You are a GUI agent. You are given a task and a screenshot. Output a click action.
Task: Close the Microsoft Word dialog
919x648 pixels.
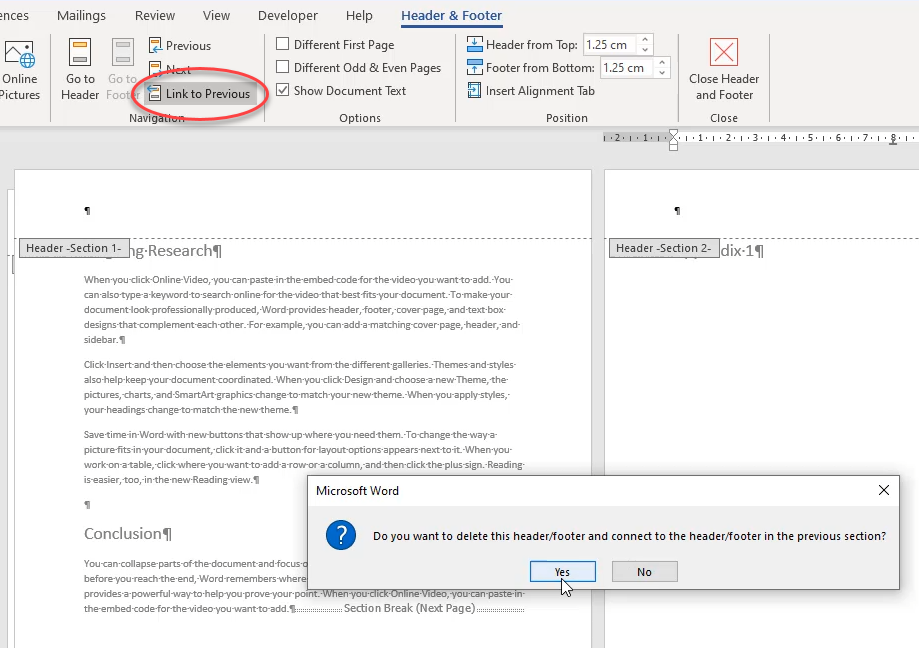[x=884, y=490]
